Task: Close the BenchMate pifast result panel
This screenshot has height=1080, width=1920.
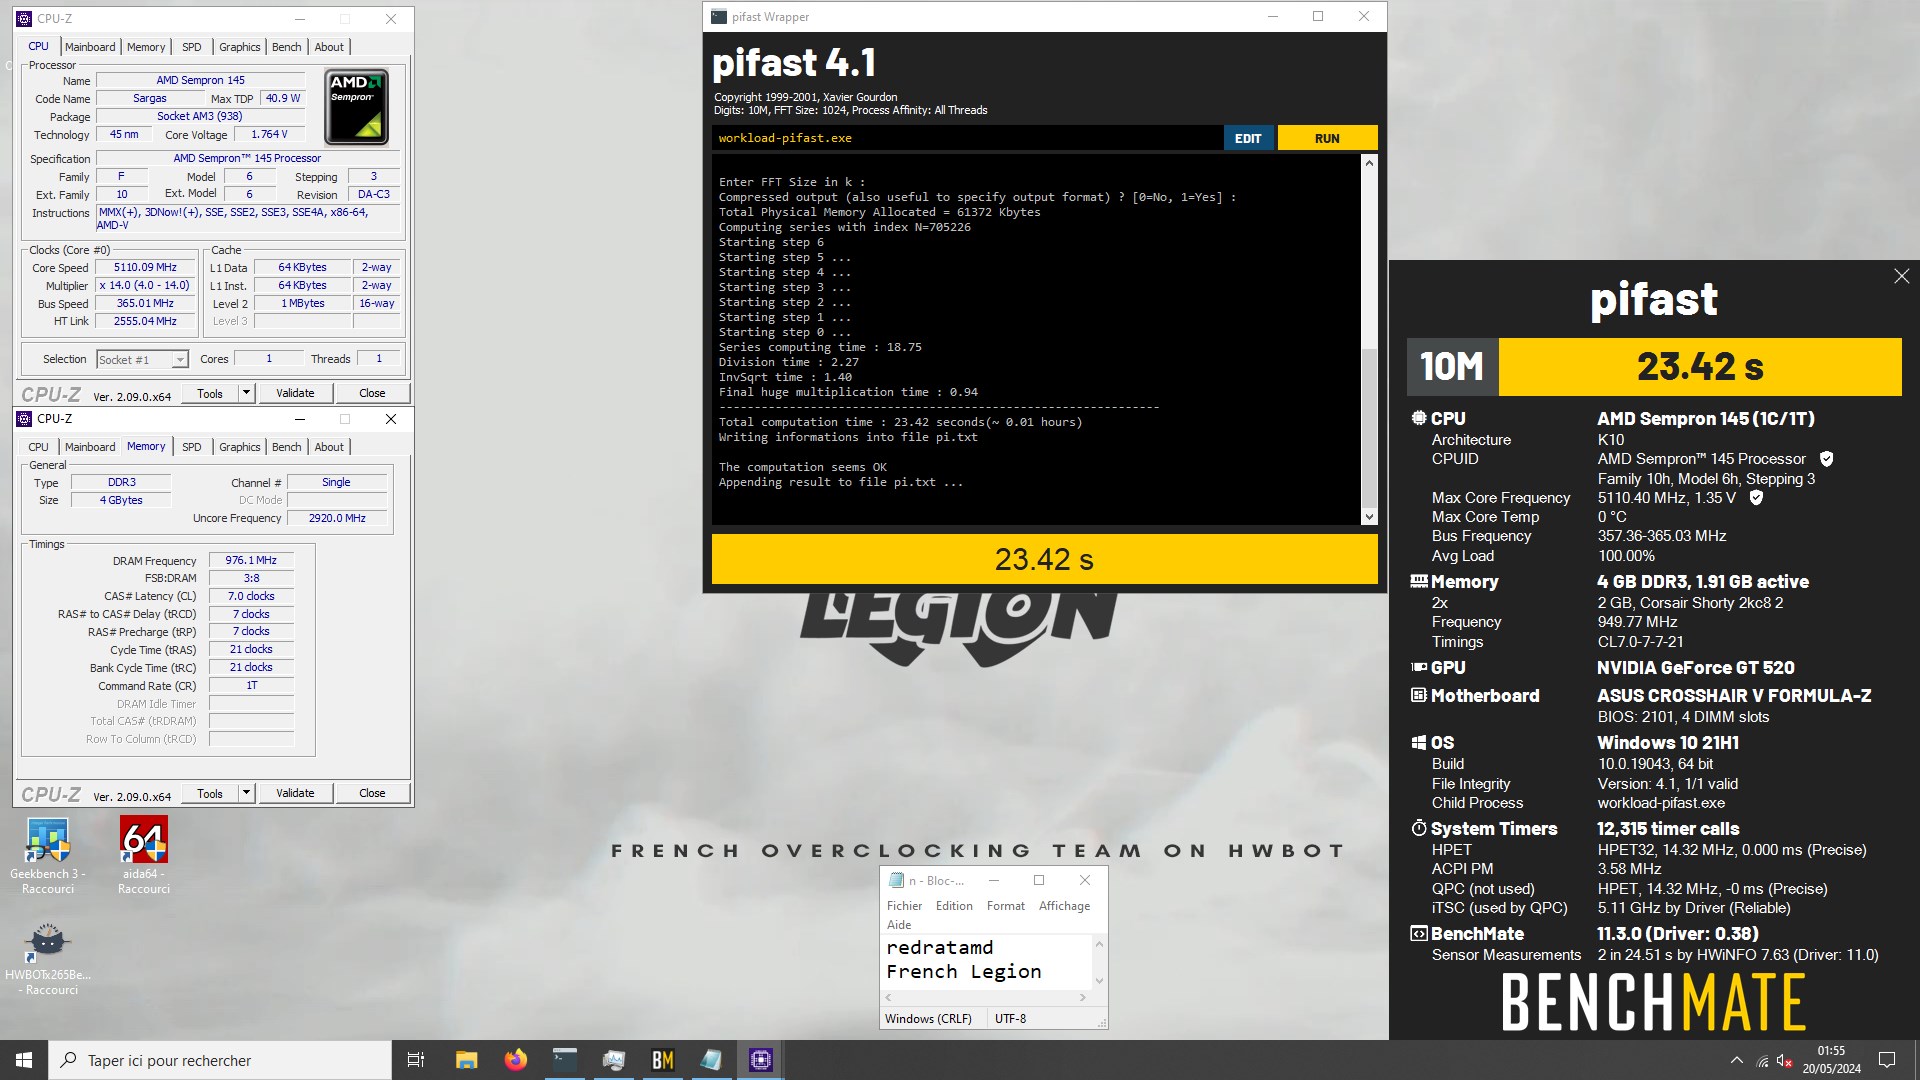Action: 1901,276
